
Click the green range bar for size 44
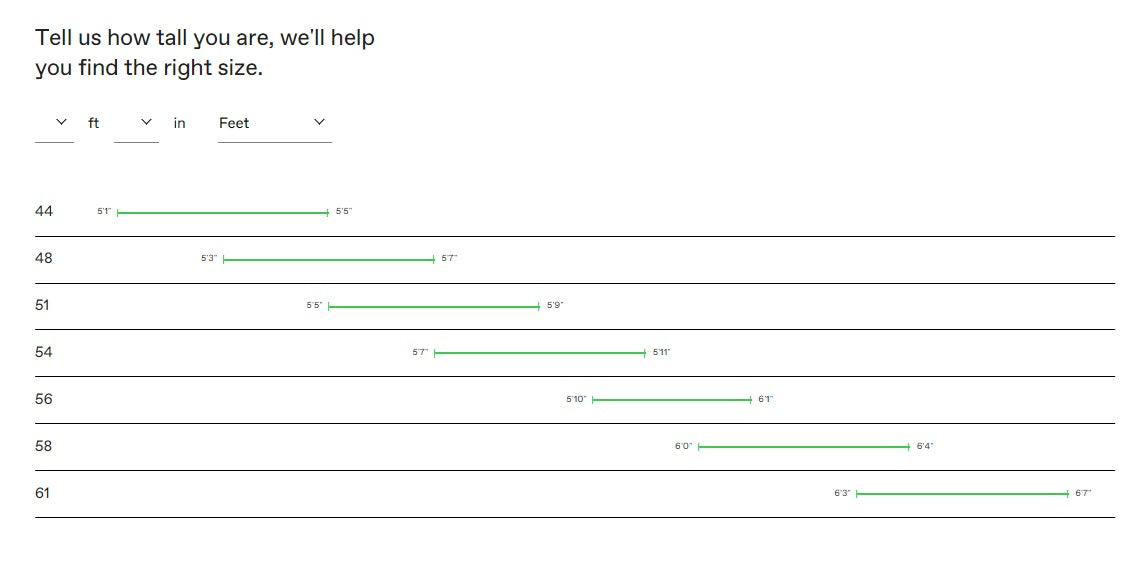(x=222, y=213)
